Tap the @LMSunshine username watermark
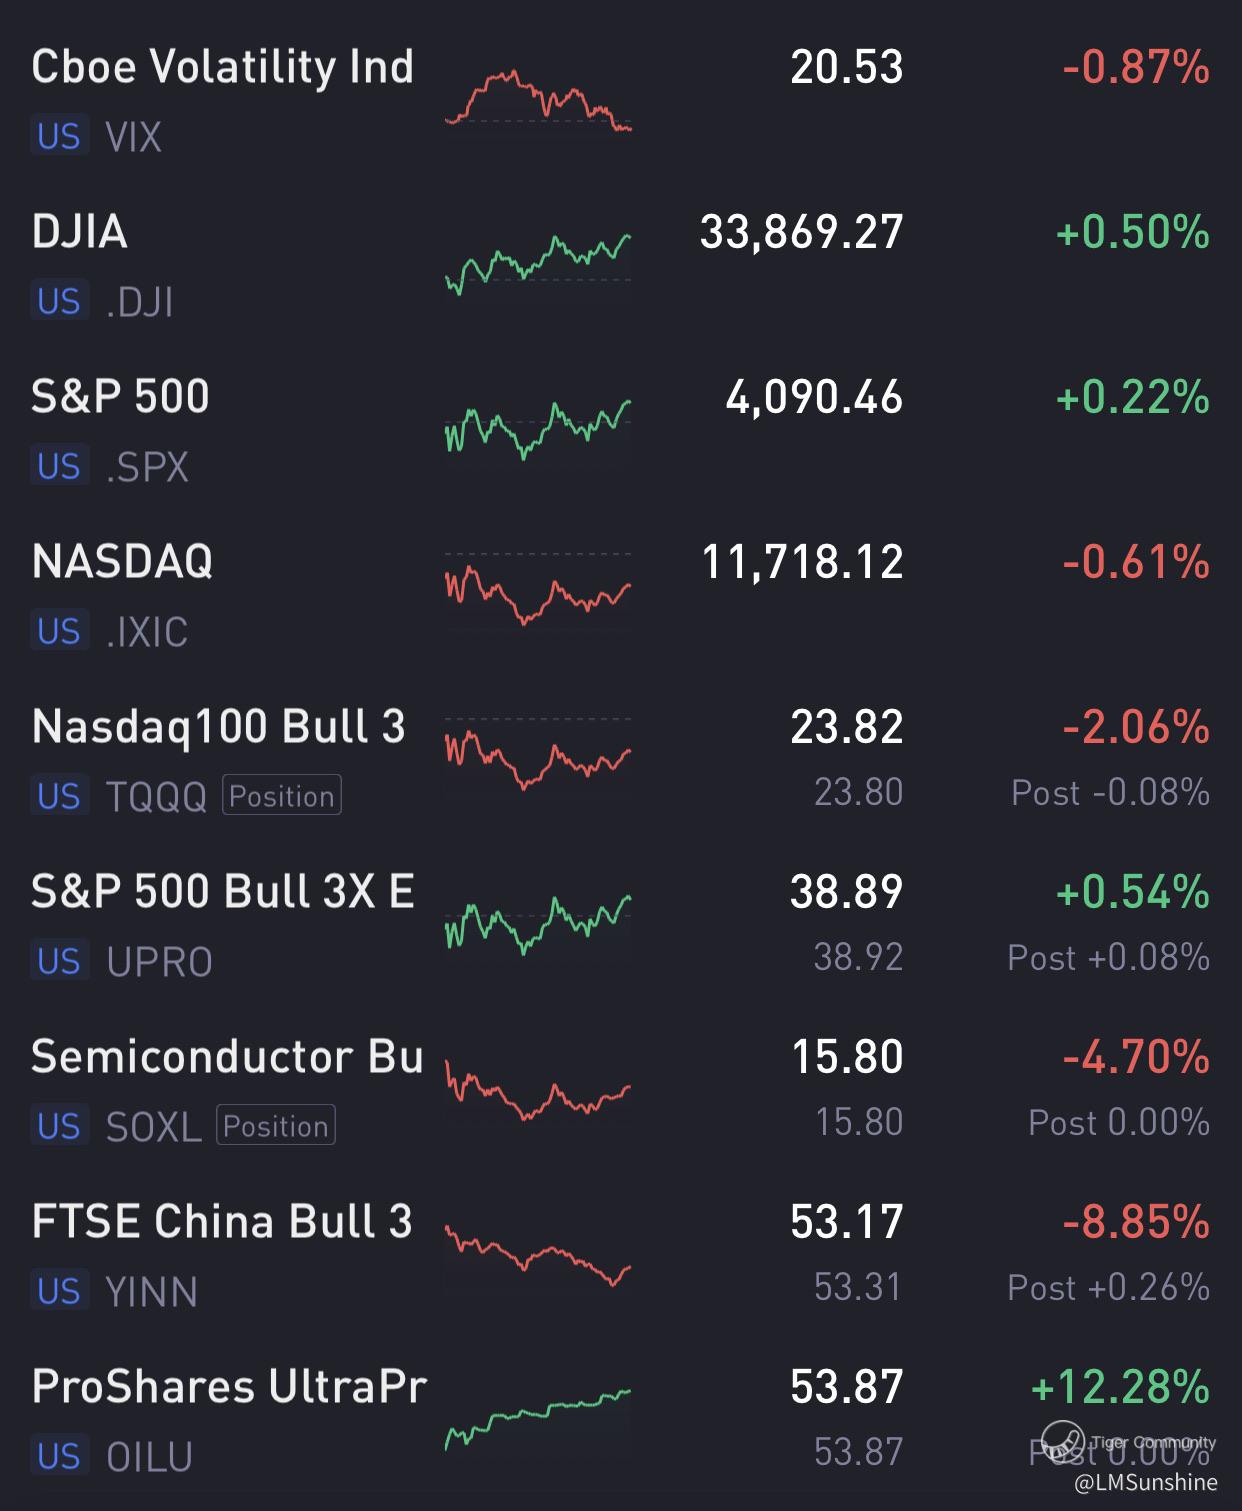This screenshot has width=1242, height=1511. point(1146,1483)
